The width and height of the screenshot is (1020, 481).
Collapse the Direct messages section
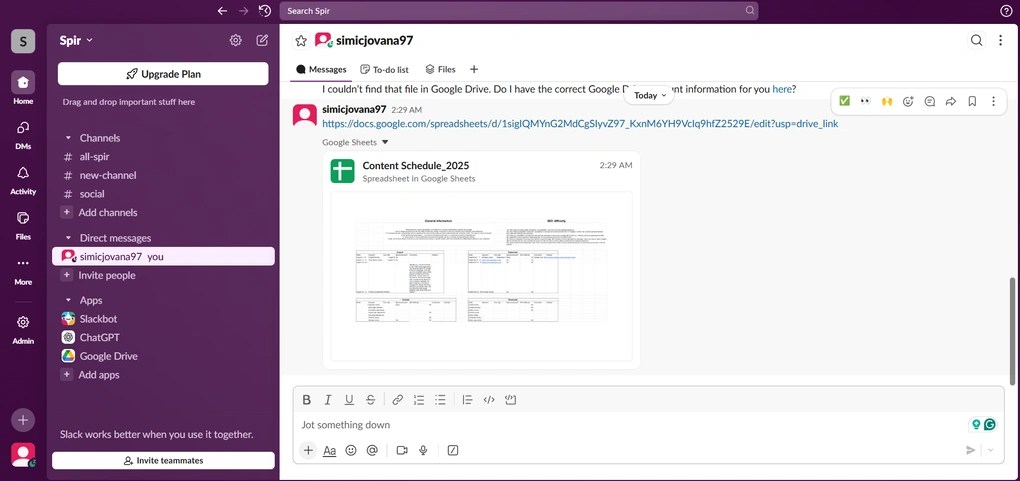coord(68,238)
